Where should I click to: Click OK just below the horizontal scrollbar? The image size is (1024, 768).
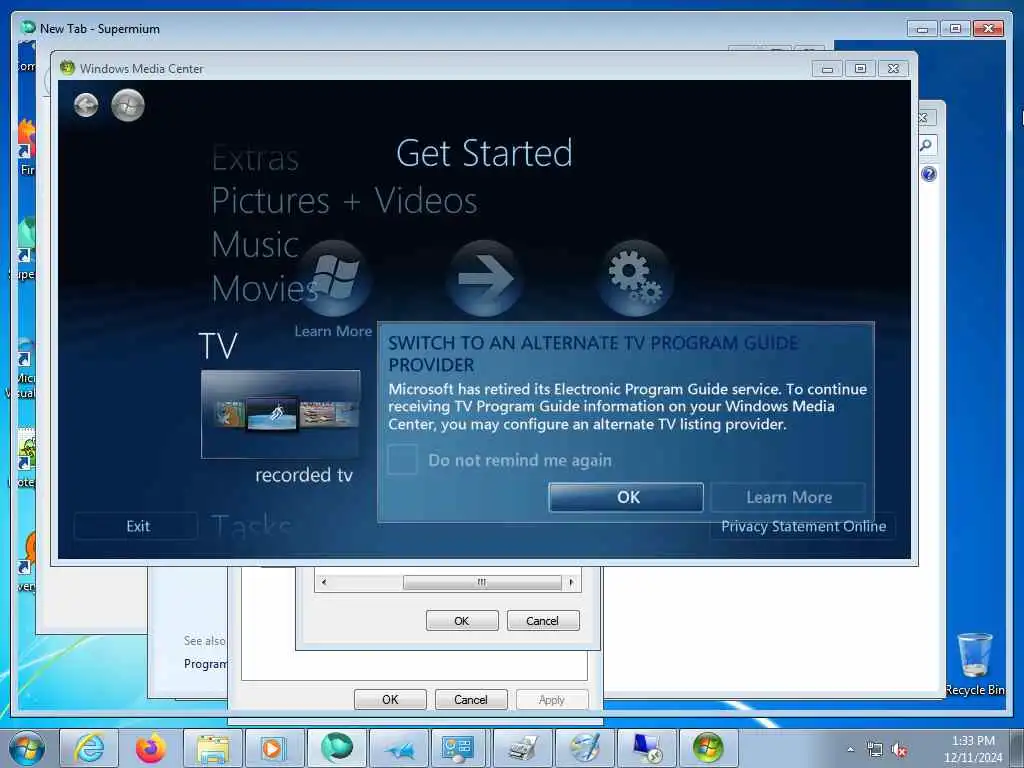point(462,620)
